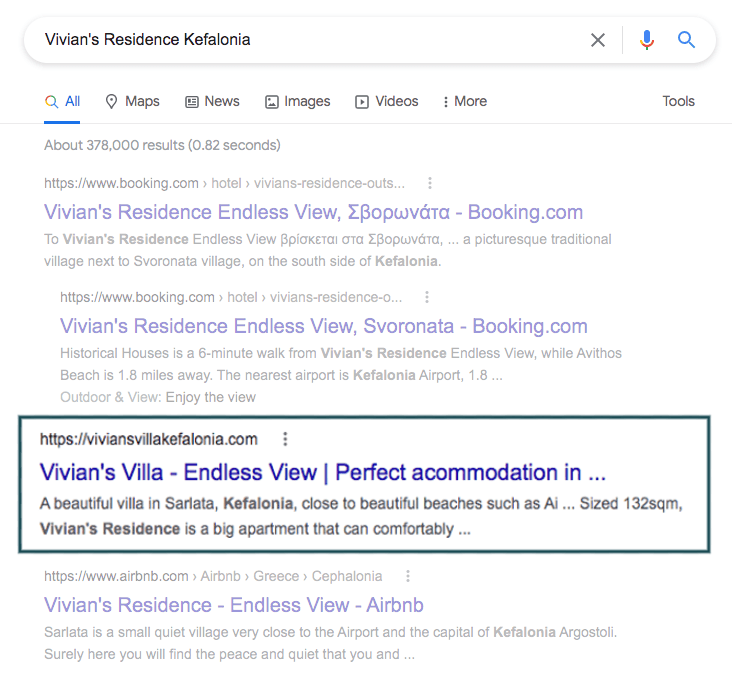Open Vivian's Residence Airbnb result link
Screen dimensions: 732x690
(233, 605)
